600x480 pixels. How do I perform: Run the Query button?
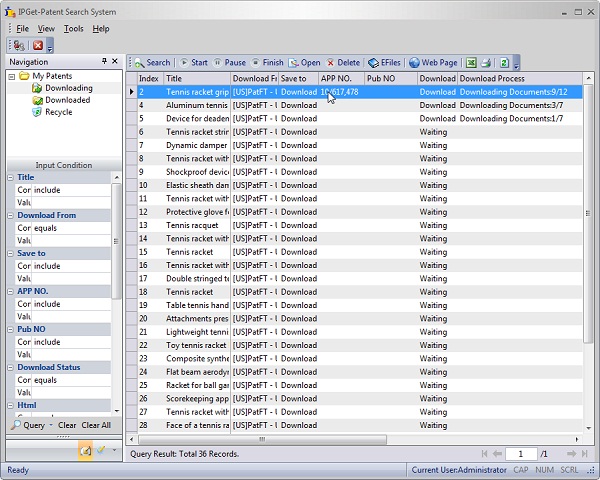28,425
